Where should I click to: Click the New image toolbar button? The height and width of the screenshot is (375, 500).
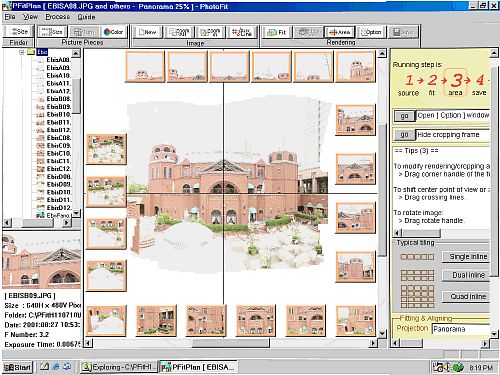[x=148, y=32]
